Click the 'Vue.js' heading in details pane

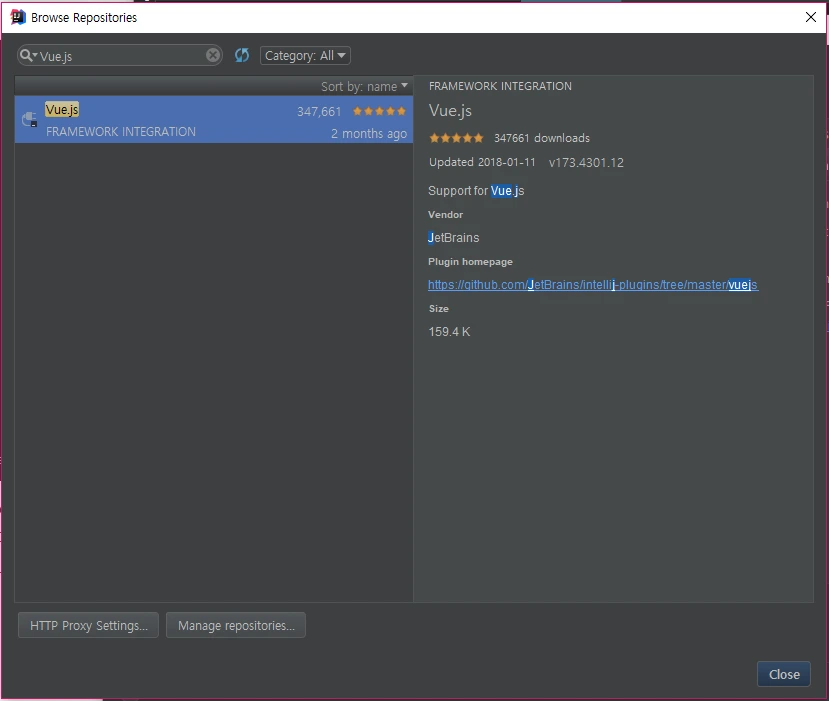tap(450, 110)
